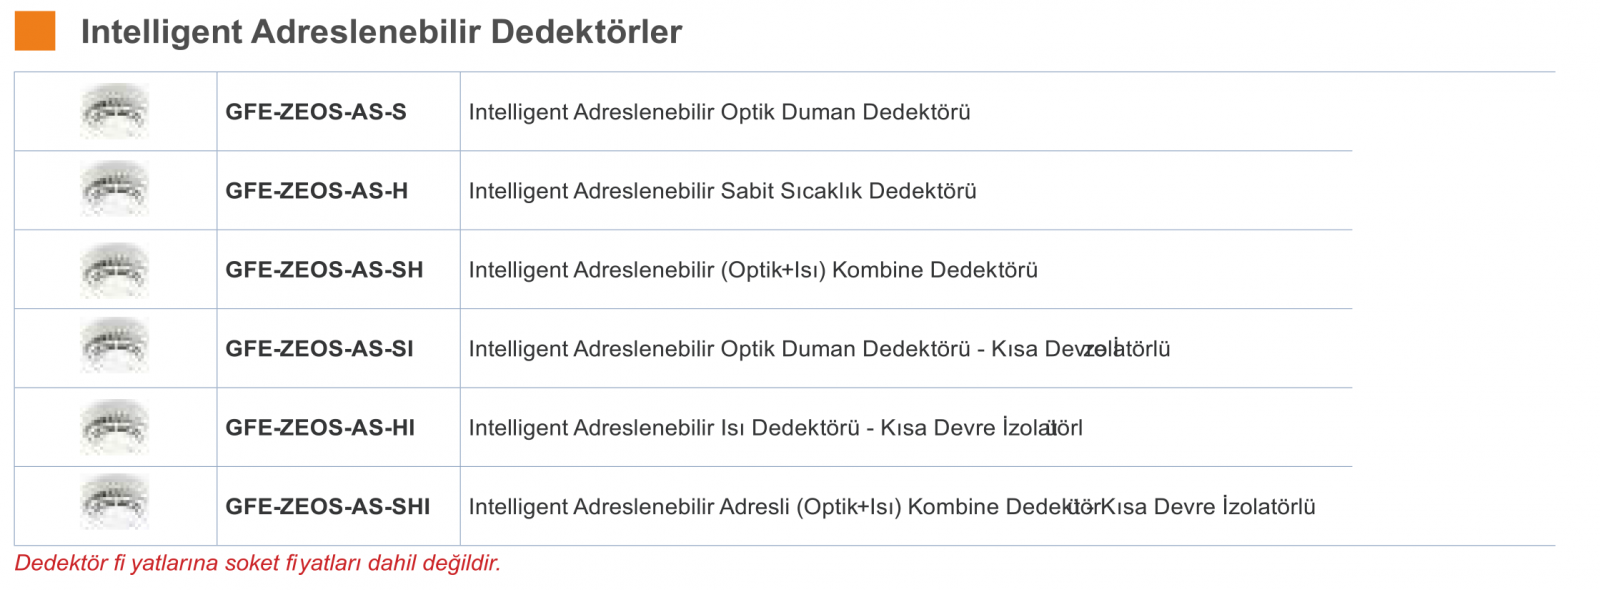Open the GFE-ZEOS-AS-H detector thumbnail
This screenshot has height=590, width=1600.
pyautogui.click(x=115, y=190)
